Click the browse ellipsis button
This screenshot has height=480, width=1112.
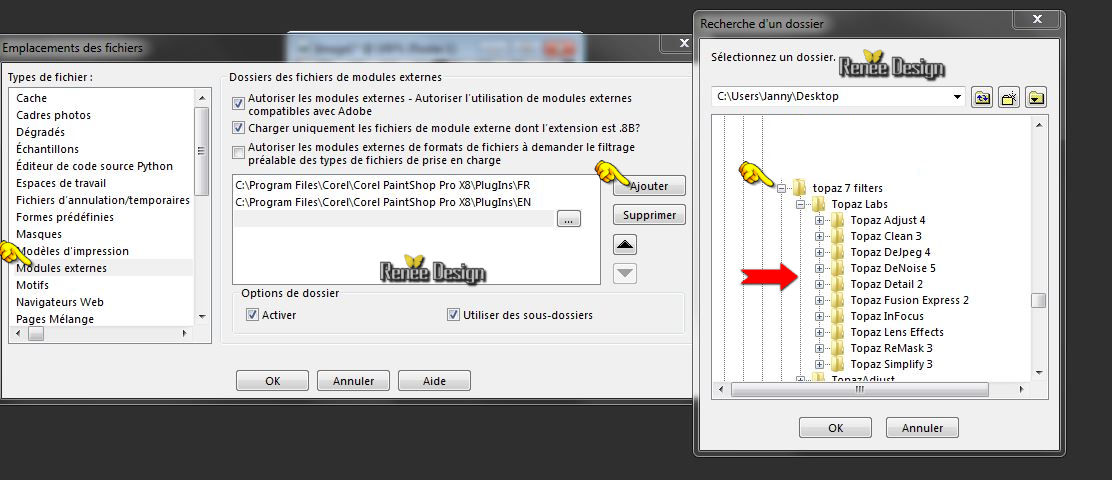[569, 219]
